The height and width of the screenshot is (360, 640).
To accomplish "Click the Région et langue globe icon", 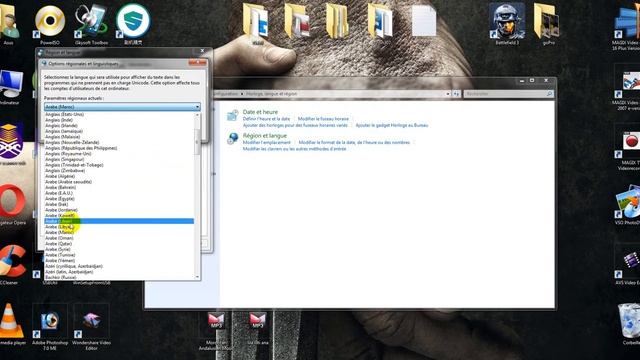I will tap(233, 138).
